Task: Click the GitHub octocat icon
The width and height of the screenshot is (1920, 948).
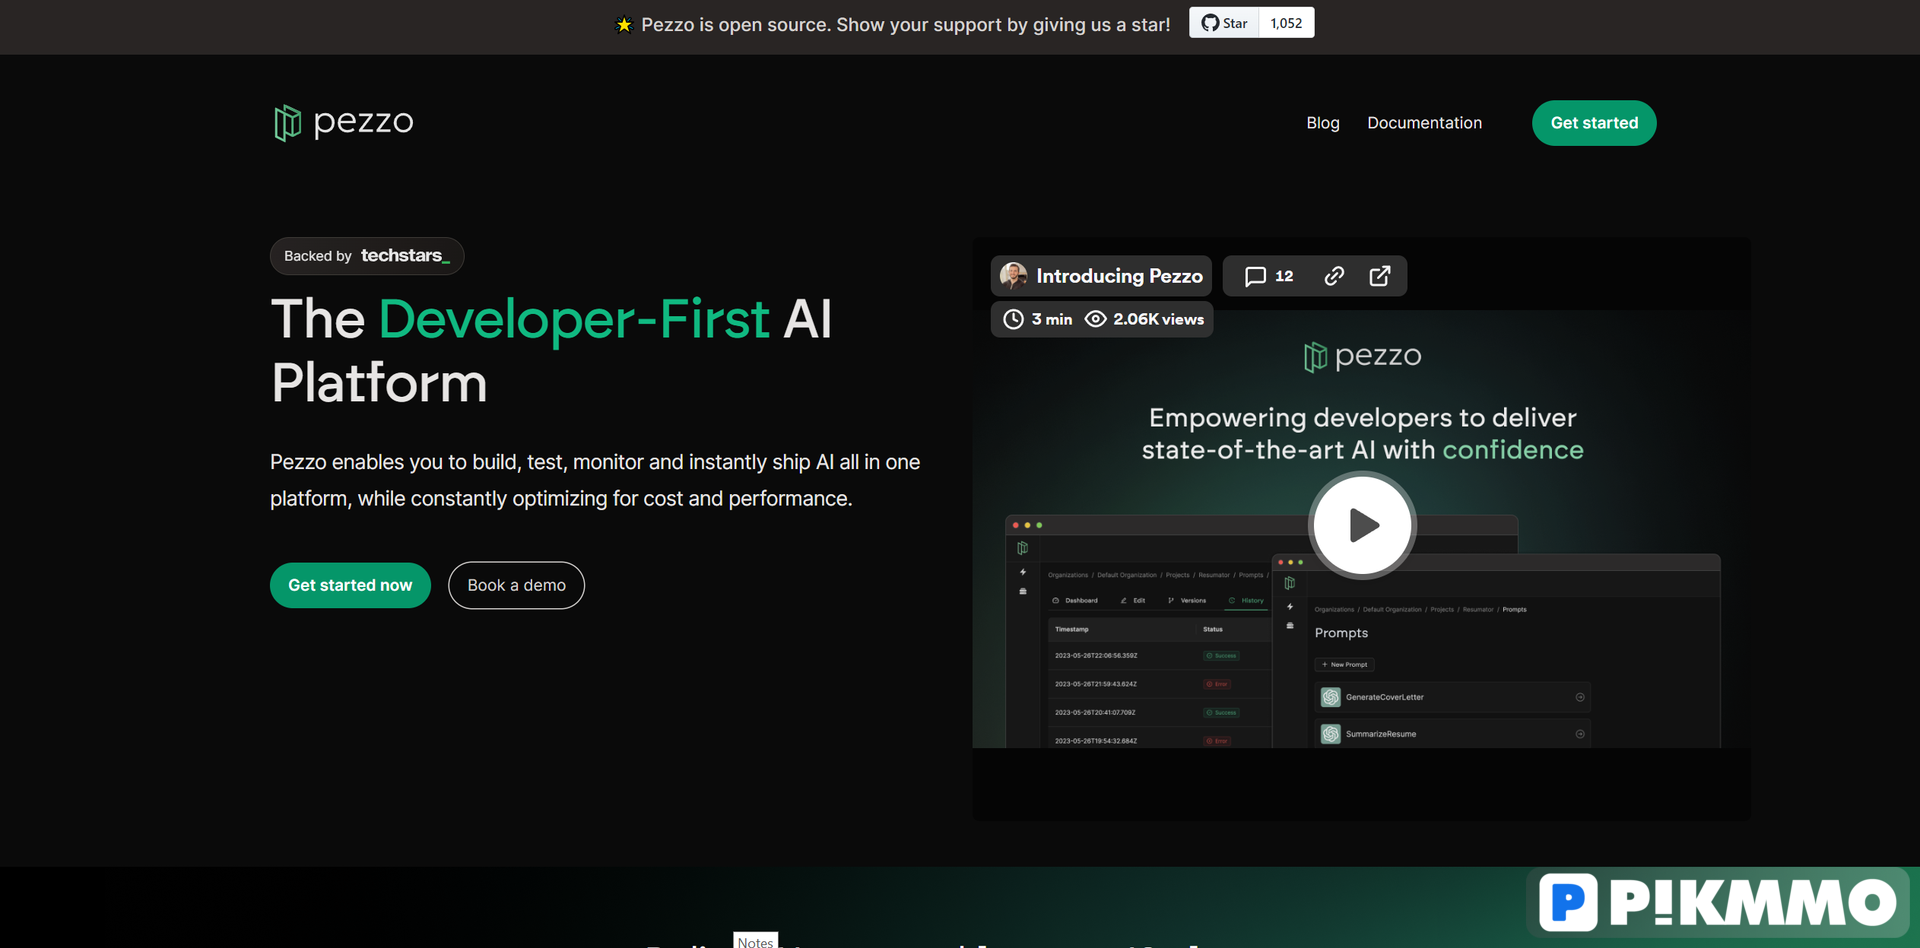Action: pyautogui.click(x=1210, y=23)
